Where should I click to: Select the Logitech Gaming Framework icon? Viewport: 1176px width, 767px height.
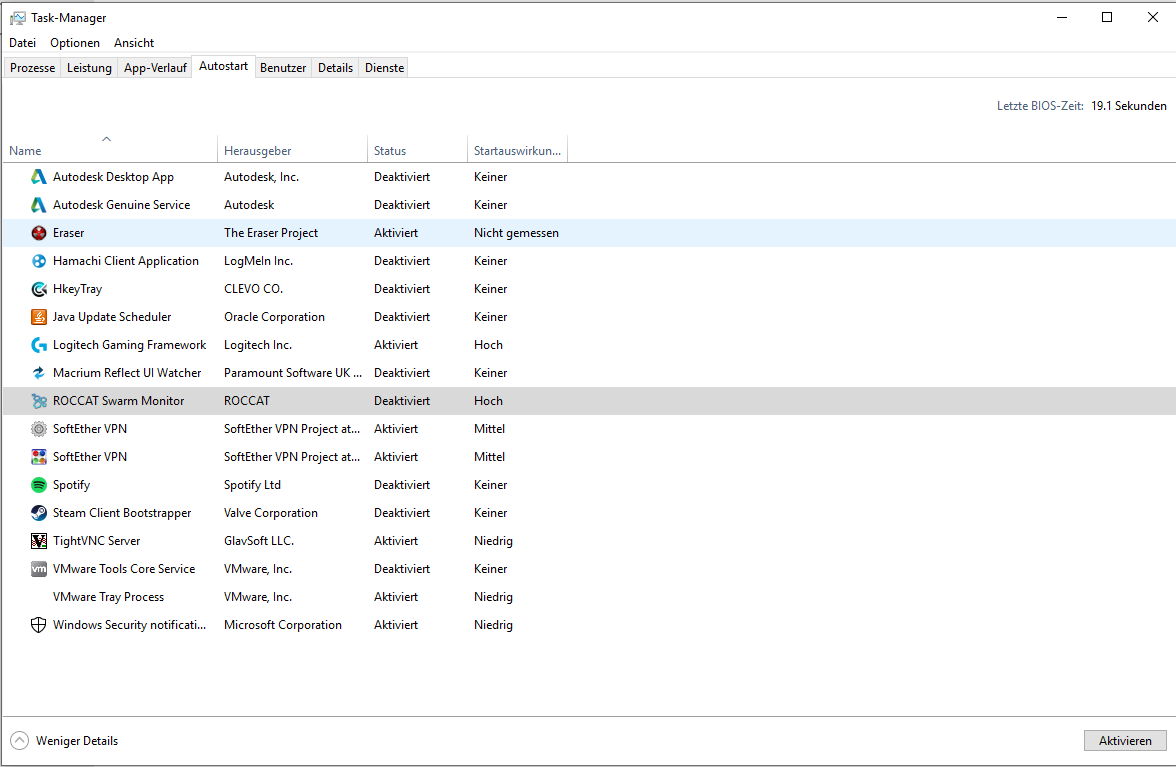(39, 345)
